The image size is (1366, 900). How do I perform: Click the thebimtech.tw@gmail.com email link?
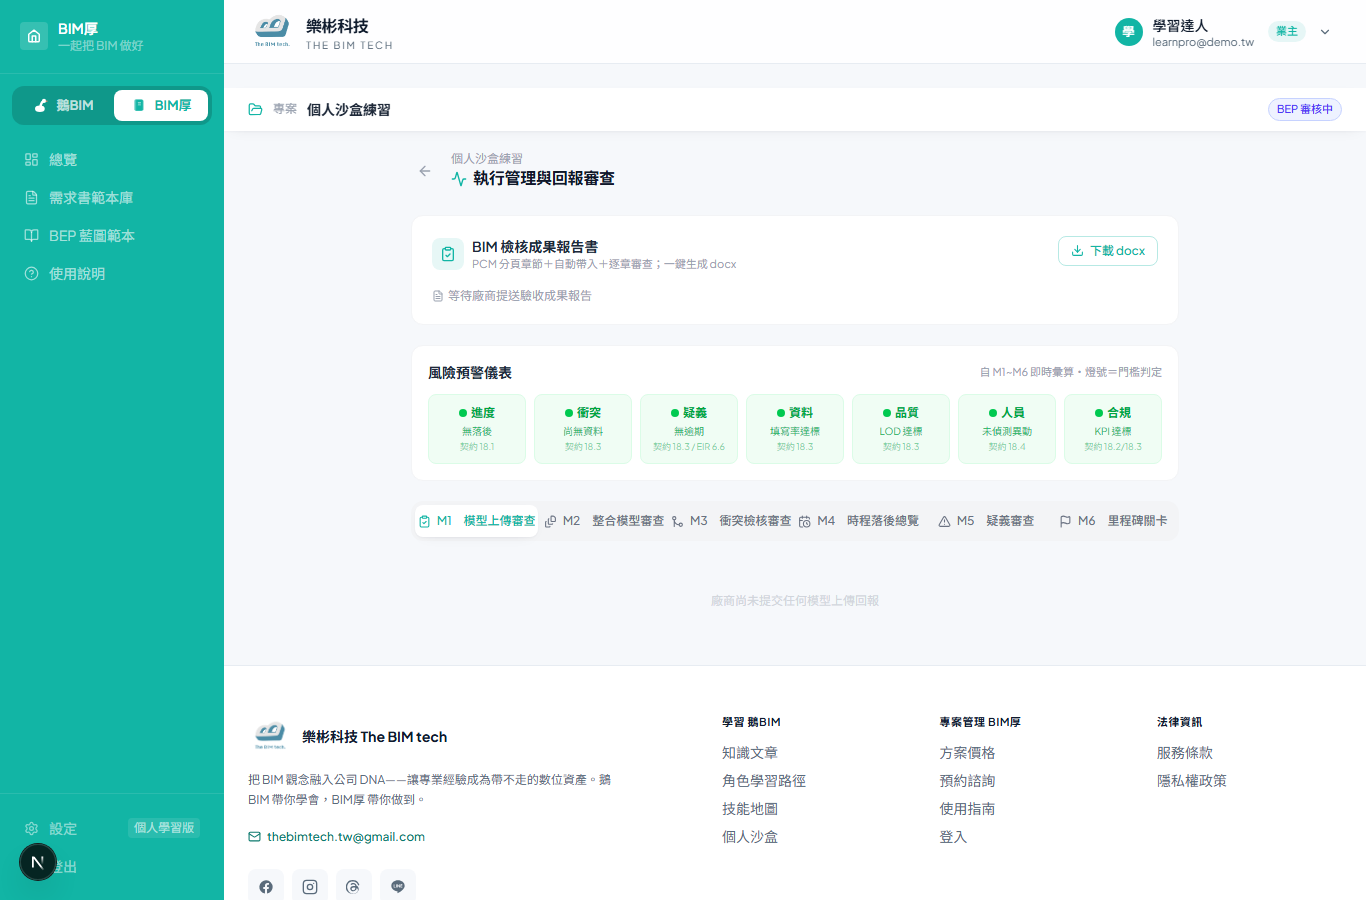pyautogui.click(x=345, y=837)
